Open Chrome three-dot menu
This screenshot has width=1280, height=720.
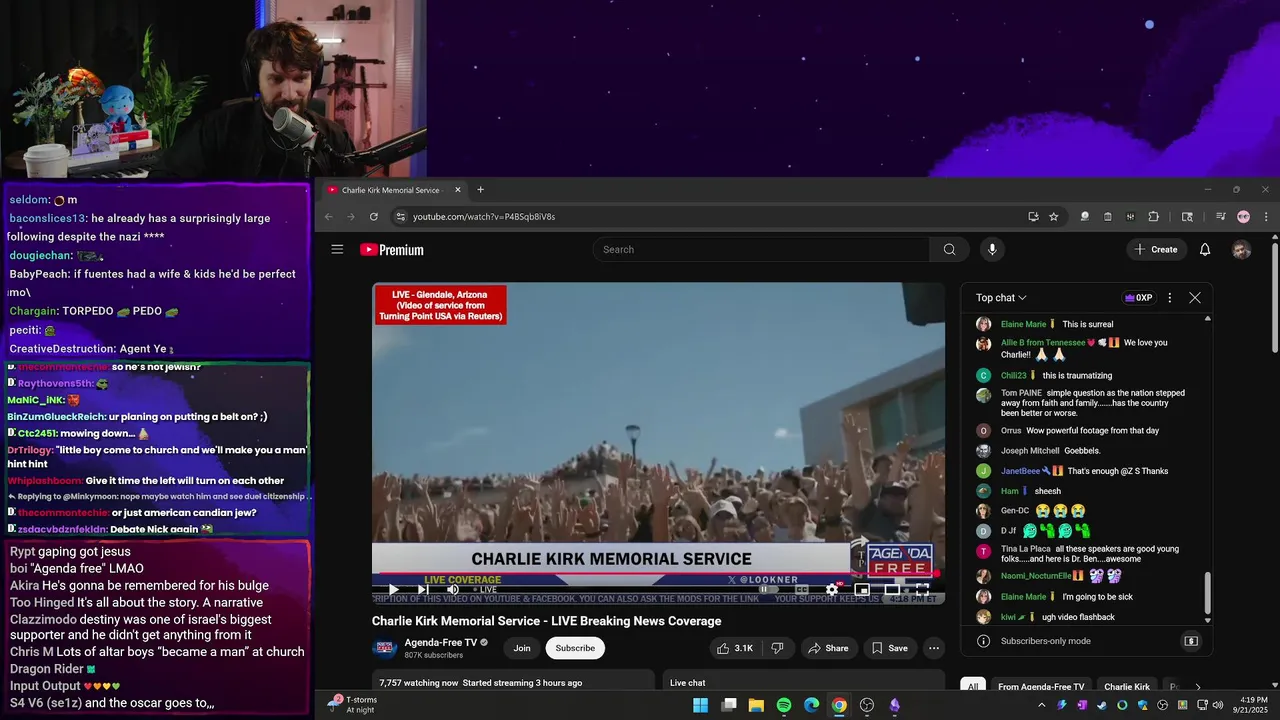(x=1266, y=216)
